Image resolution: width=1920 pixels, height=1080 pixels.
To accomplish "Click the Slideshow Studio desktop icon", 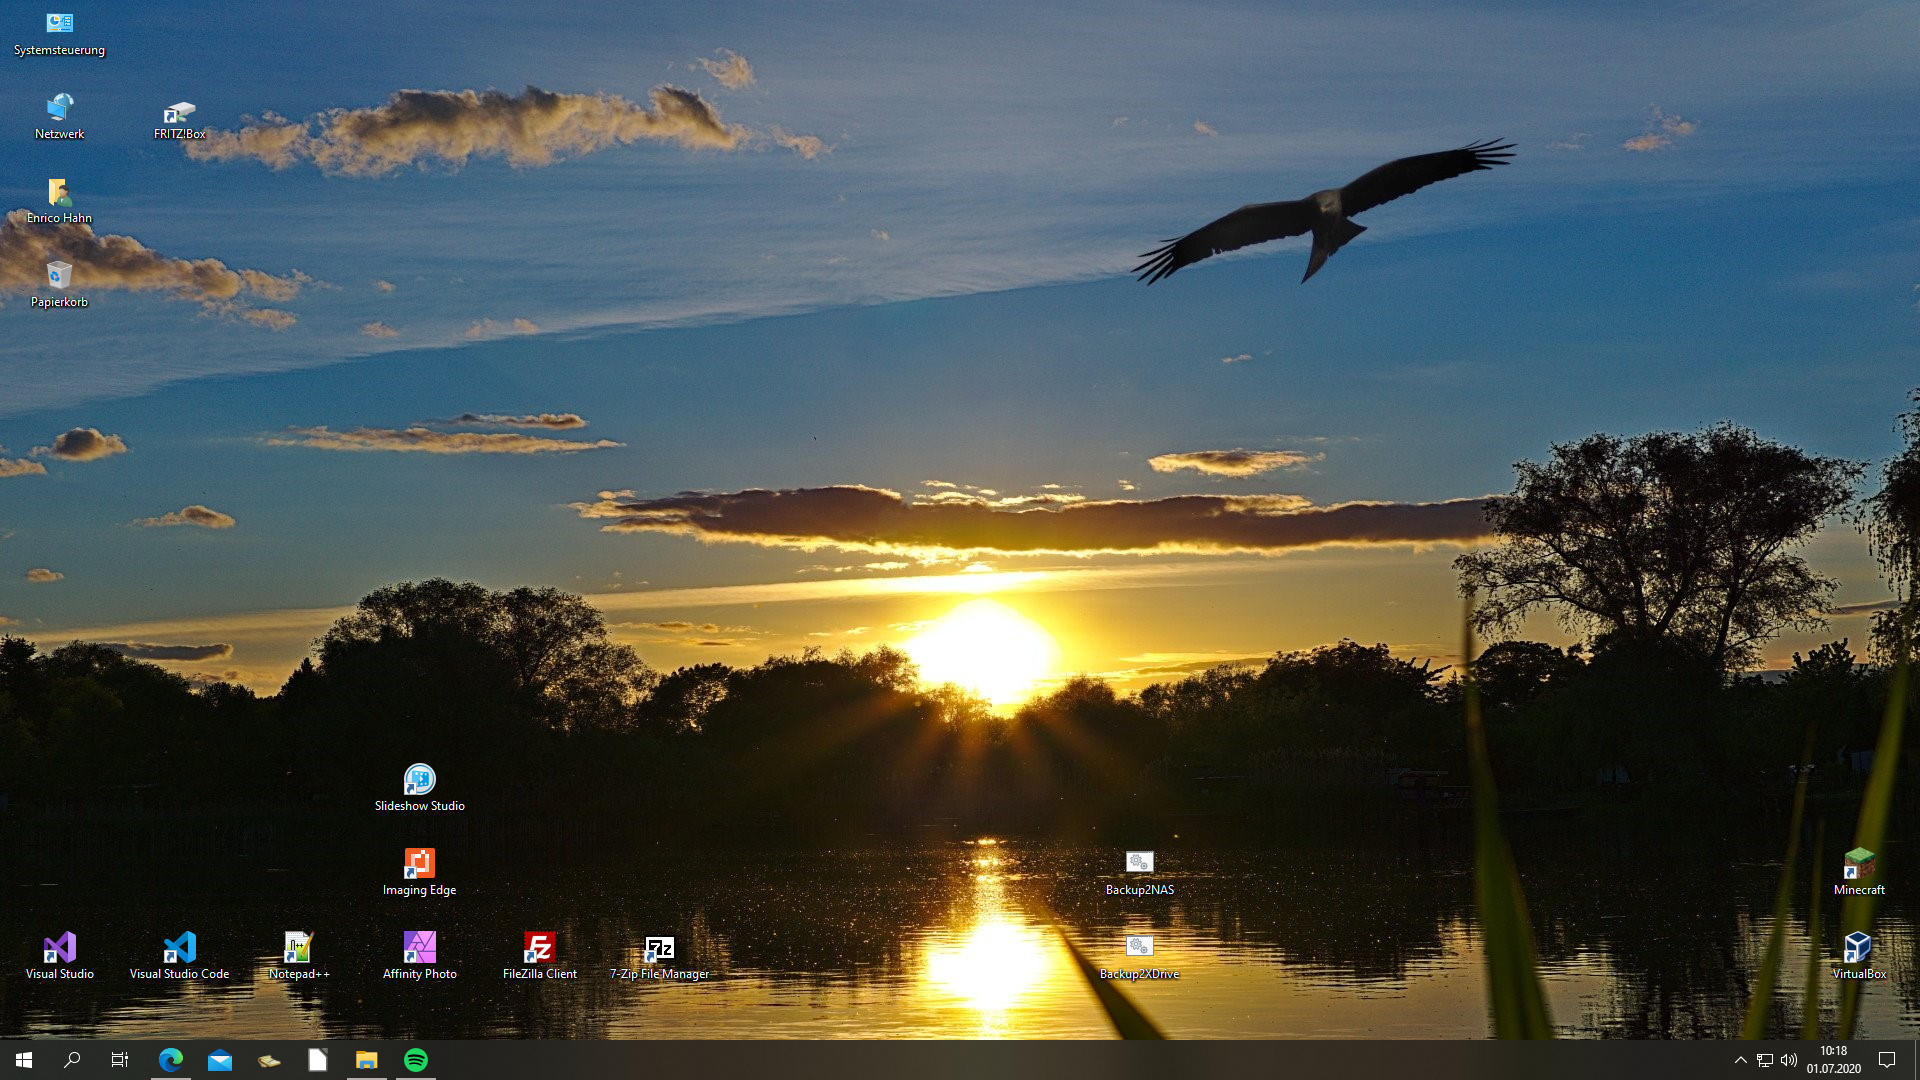I will (x=419, y=780).
